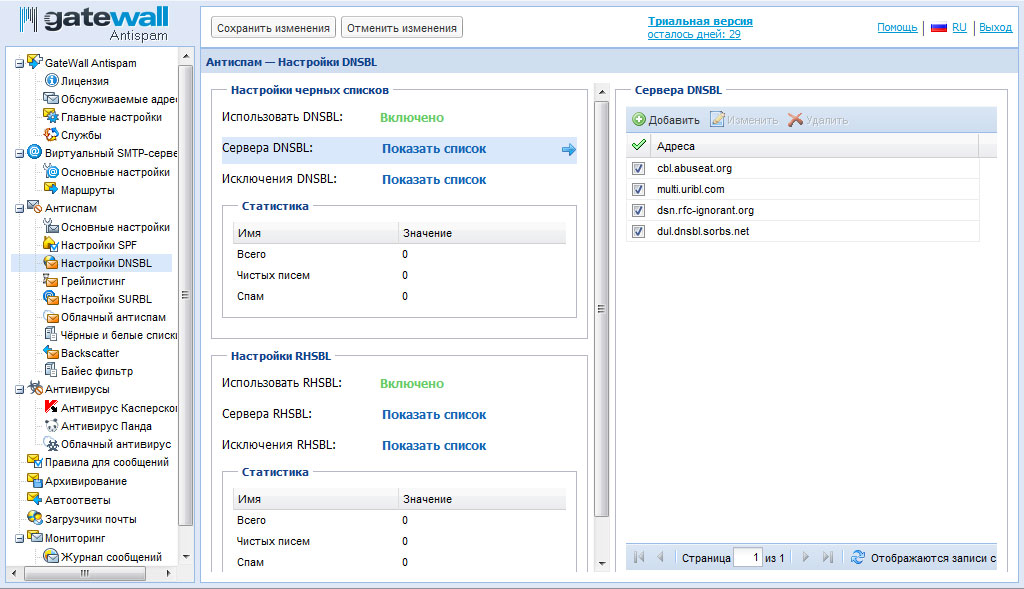
Task: Click the green check header icon
Action: click(639, 145)
